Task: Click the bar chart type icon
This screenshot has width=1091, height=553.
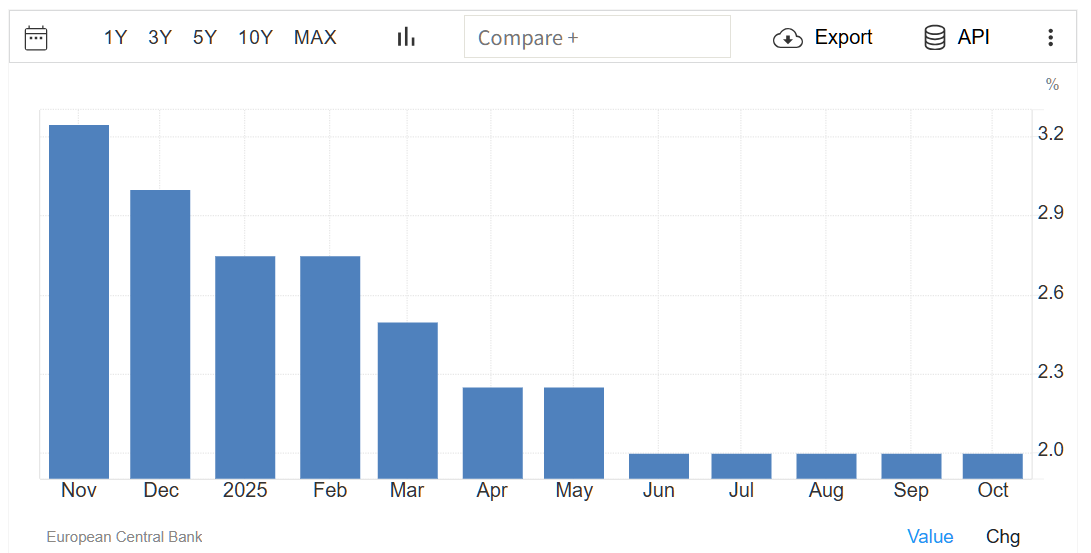Action: coord(406,38)
